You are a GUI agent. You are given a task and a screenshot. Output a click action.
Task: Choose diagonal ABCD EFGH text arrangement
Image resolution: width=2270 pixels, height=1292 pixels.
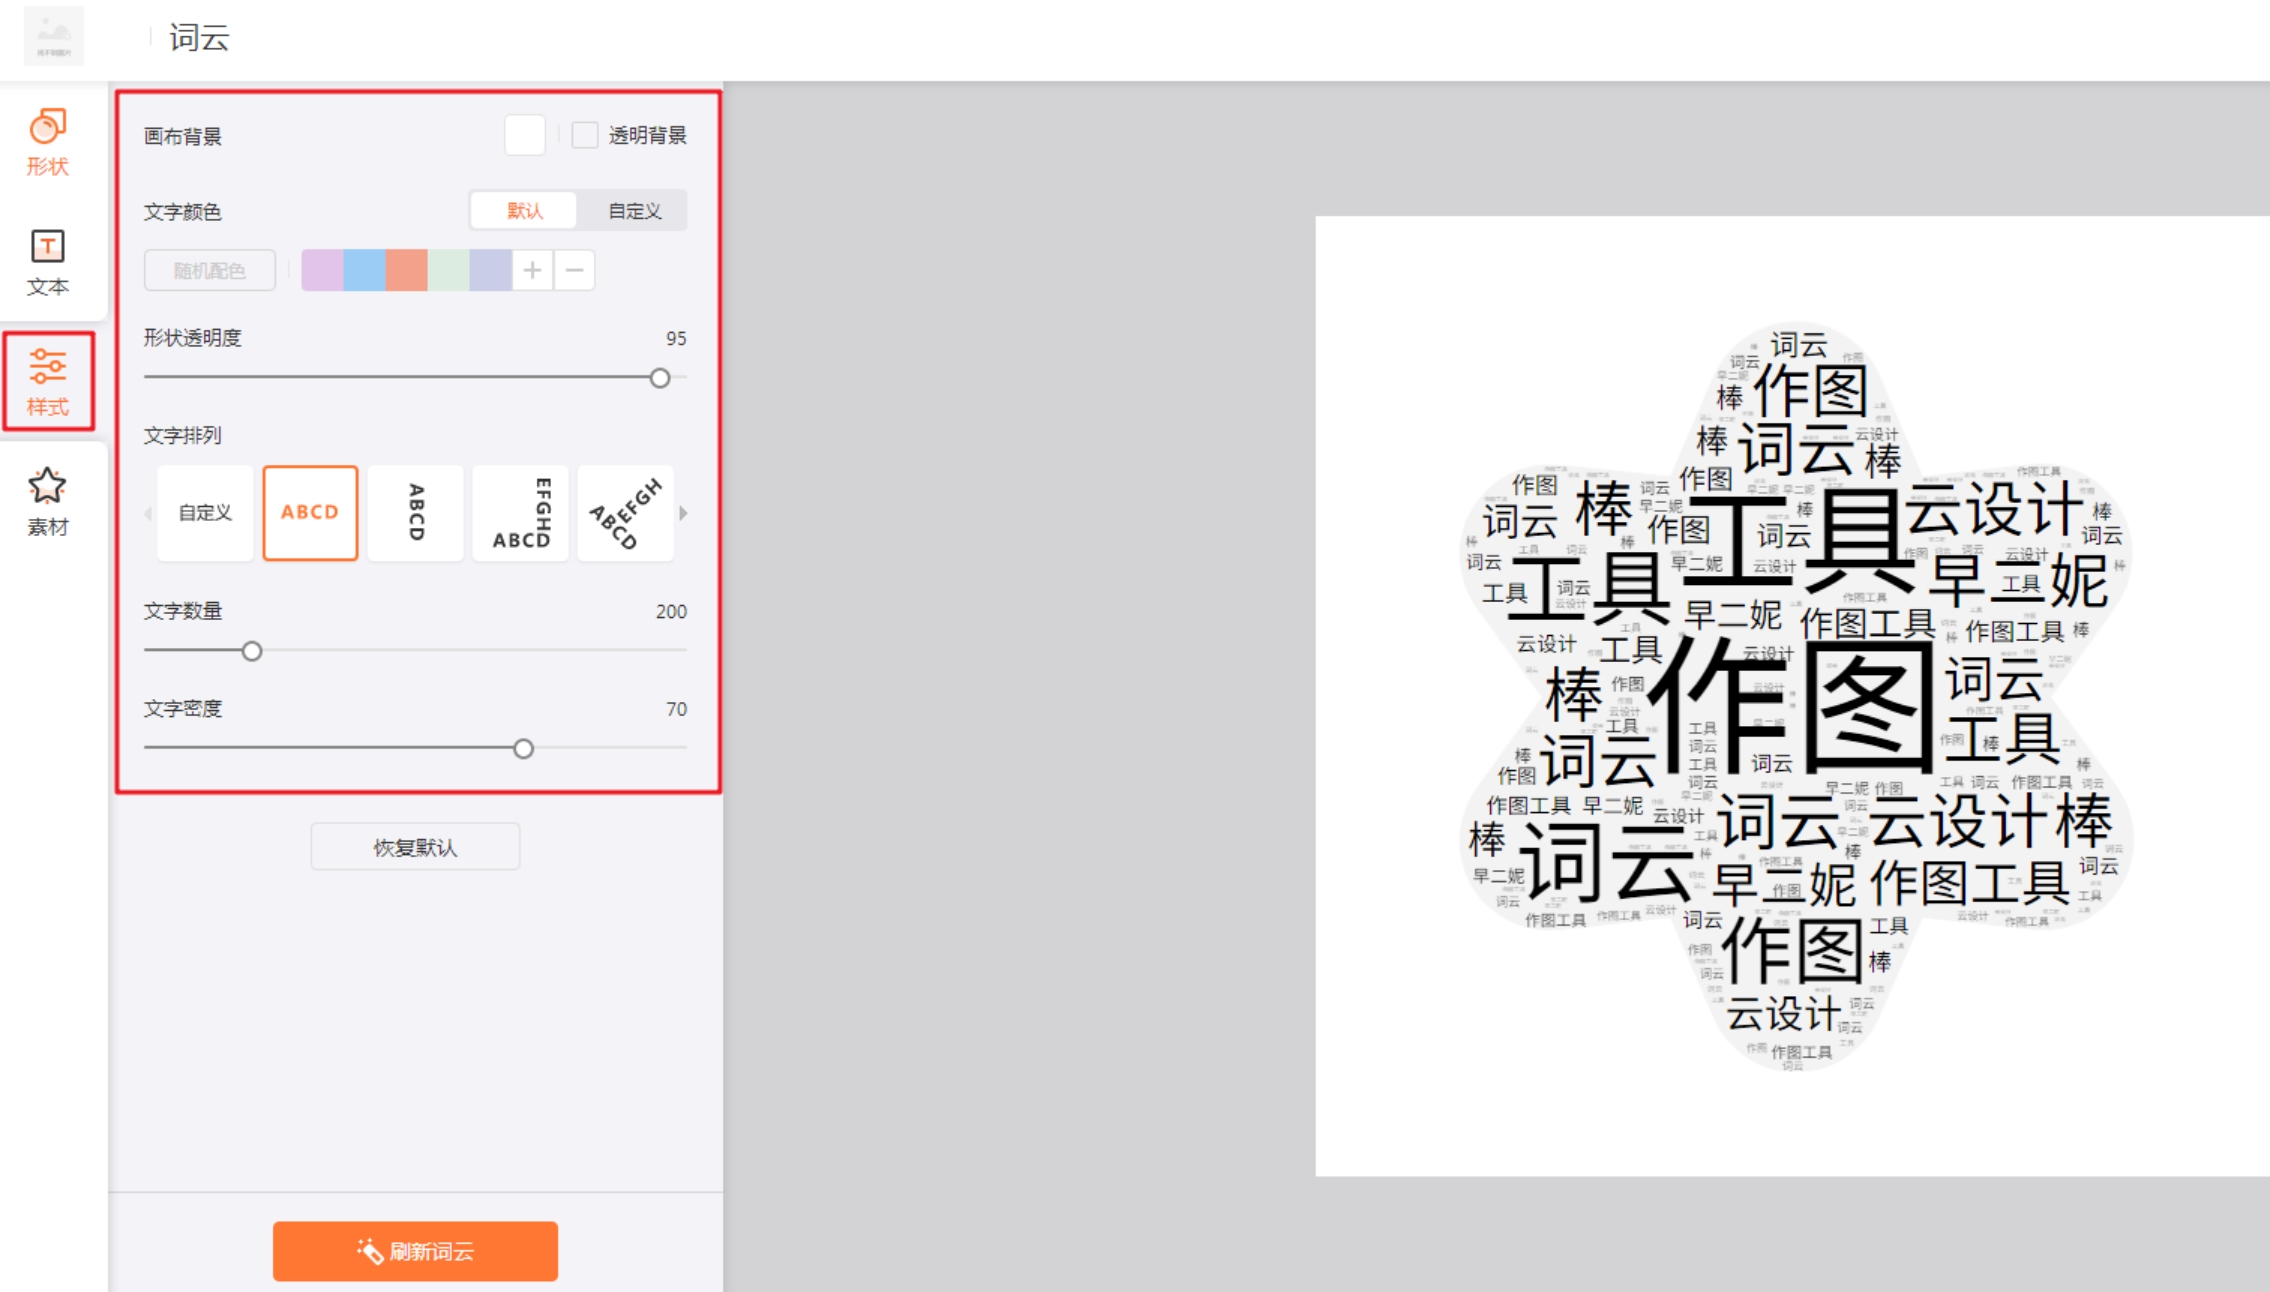tap(626, 513)
